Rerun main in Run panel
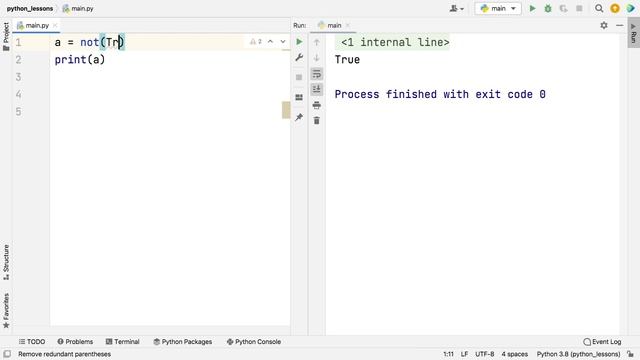640x360 pixels. click(299, 42)
